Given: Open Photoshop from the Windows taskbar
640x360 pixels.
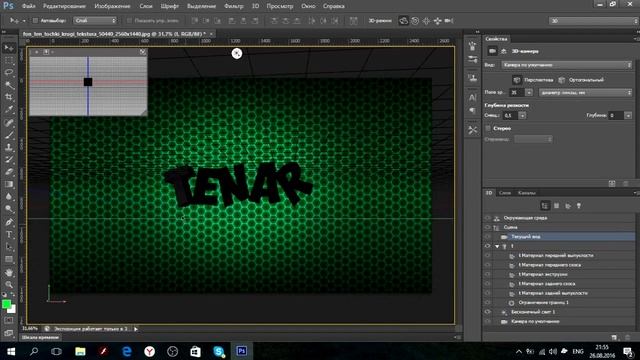Looking at the screenshot, I should pos(242,351).
